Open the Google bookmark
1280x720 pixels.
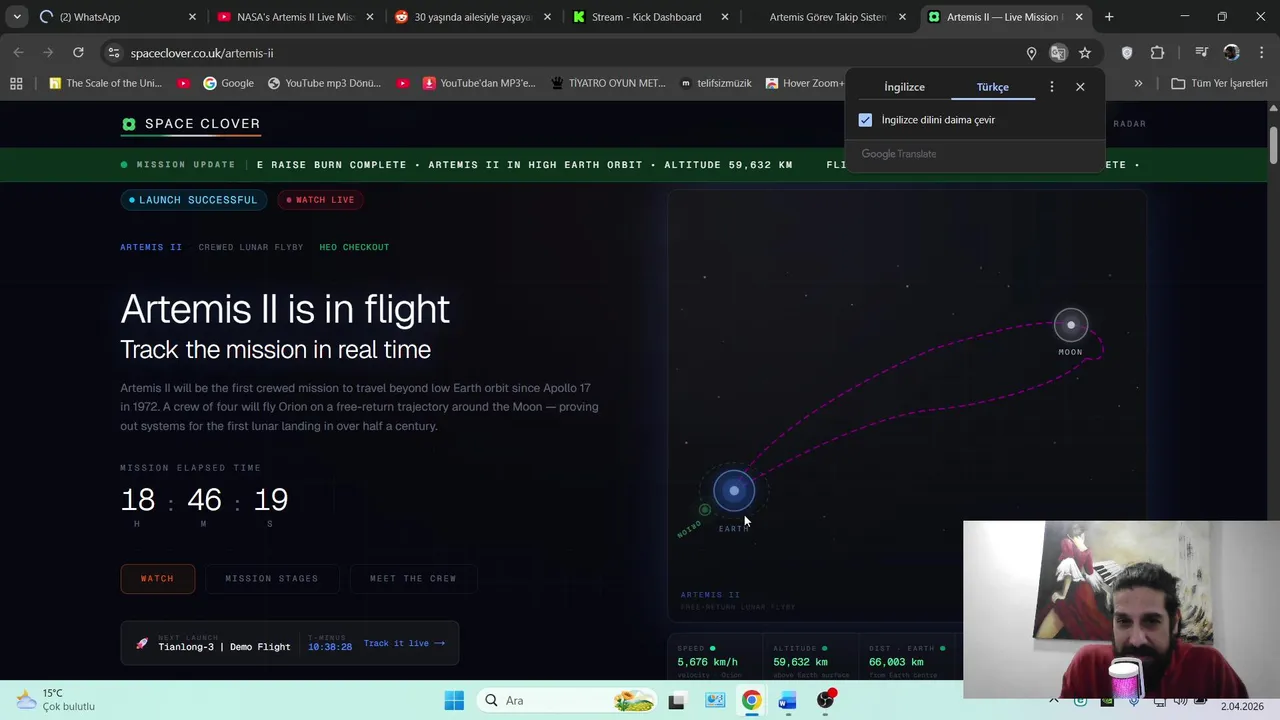click(x=228, y=83)
